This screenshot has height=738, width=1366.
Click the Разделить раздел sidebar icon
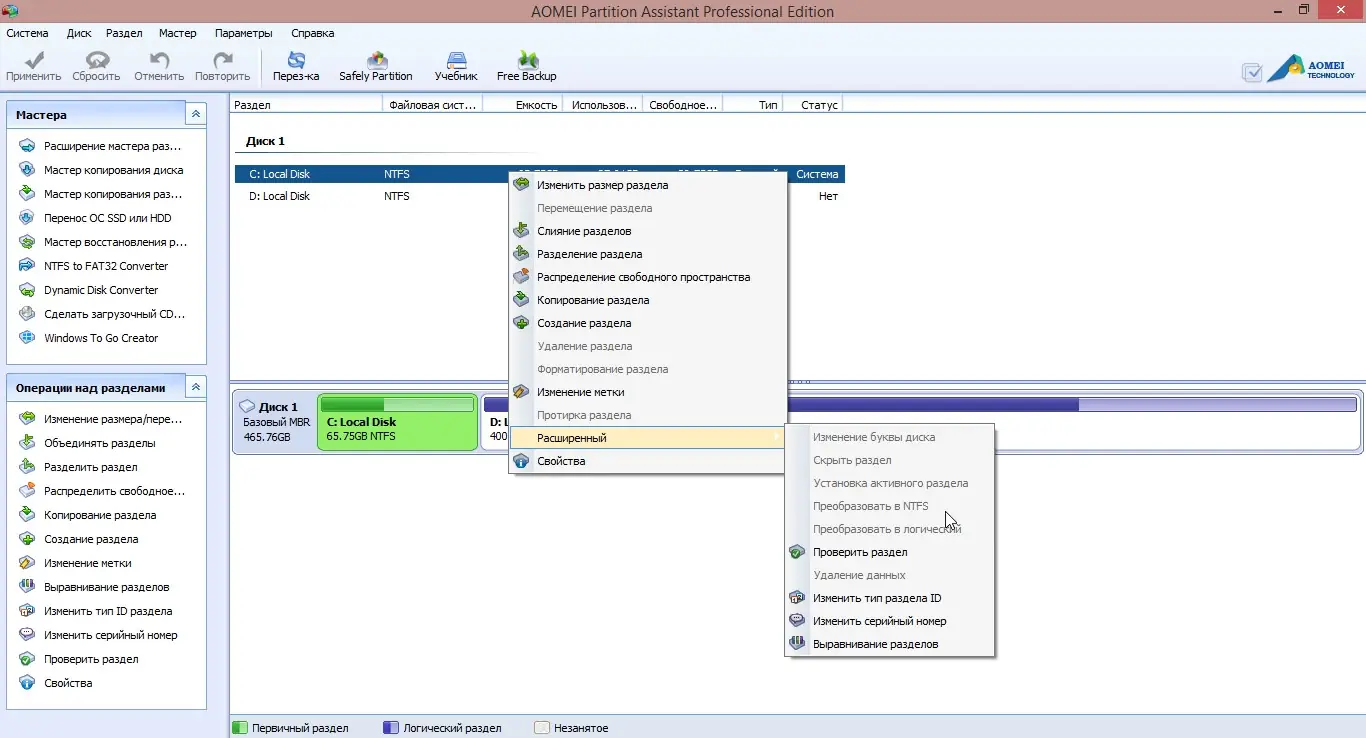pyautogui.click(x=27, y=467)
